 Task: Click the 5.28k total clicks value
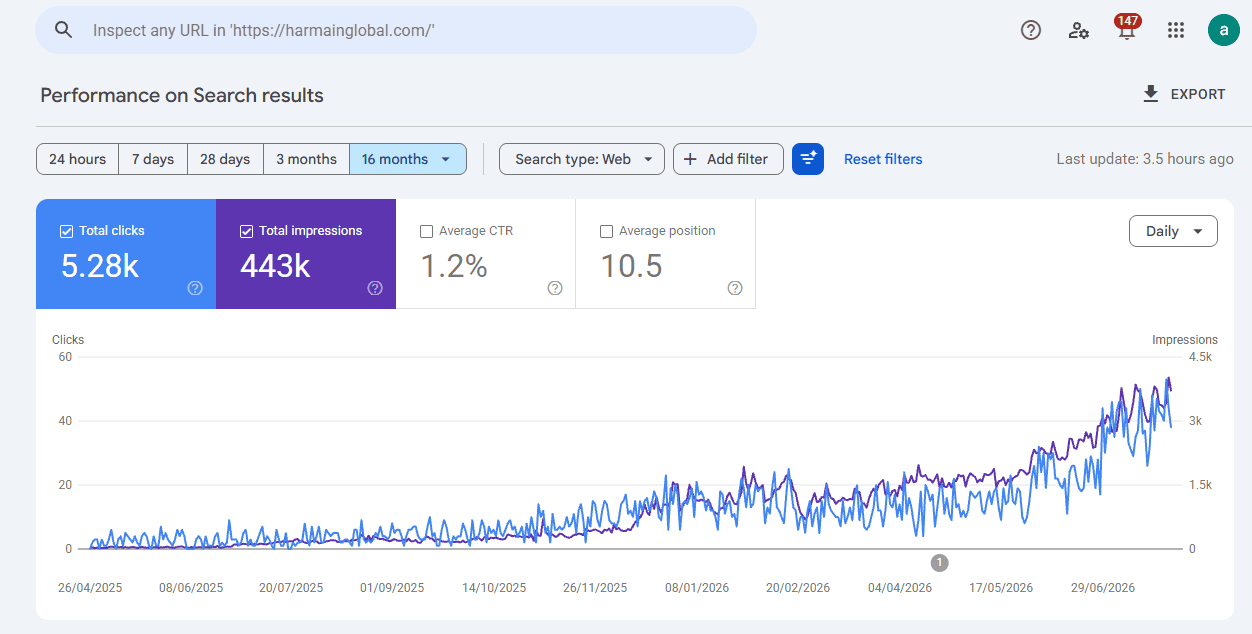[x=100, y=266]
